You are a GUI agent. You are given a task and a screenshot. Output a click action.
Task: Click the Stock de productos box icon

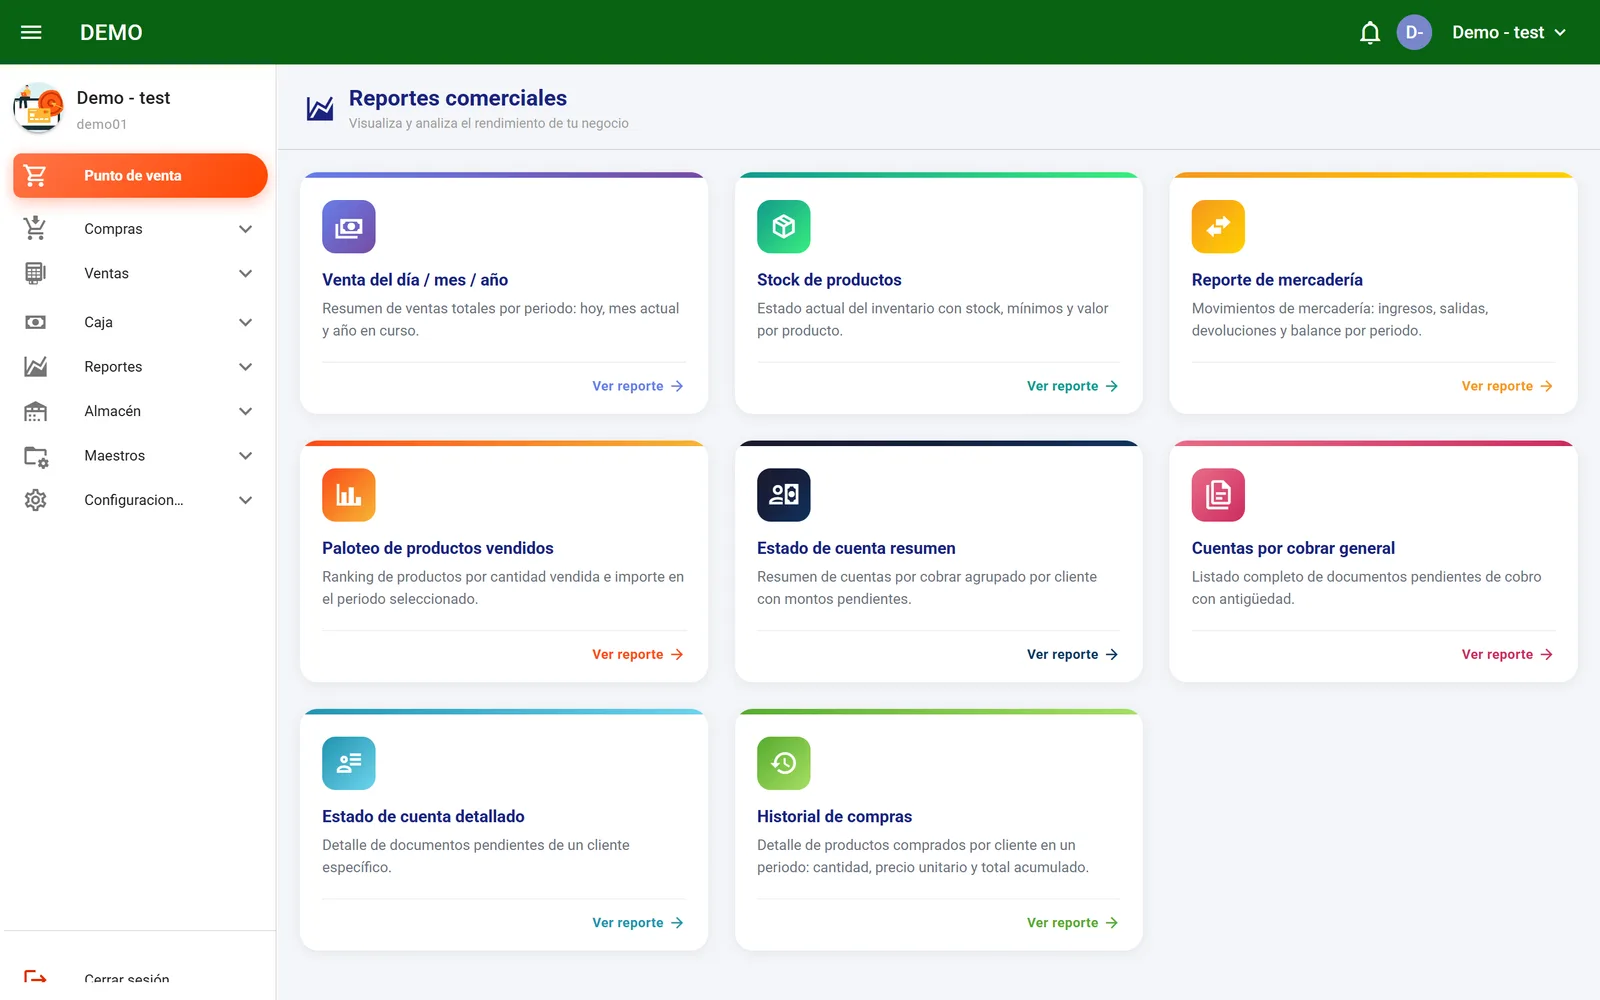(784, 227)
